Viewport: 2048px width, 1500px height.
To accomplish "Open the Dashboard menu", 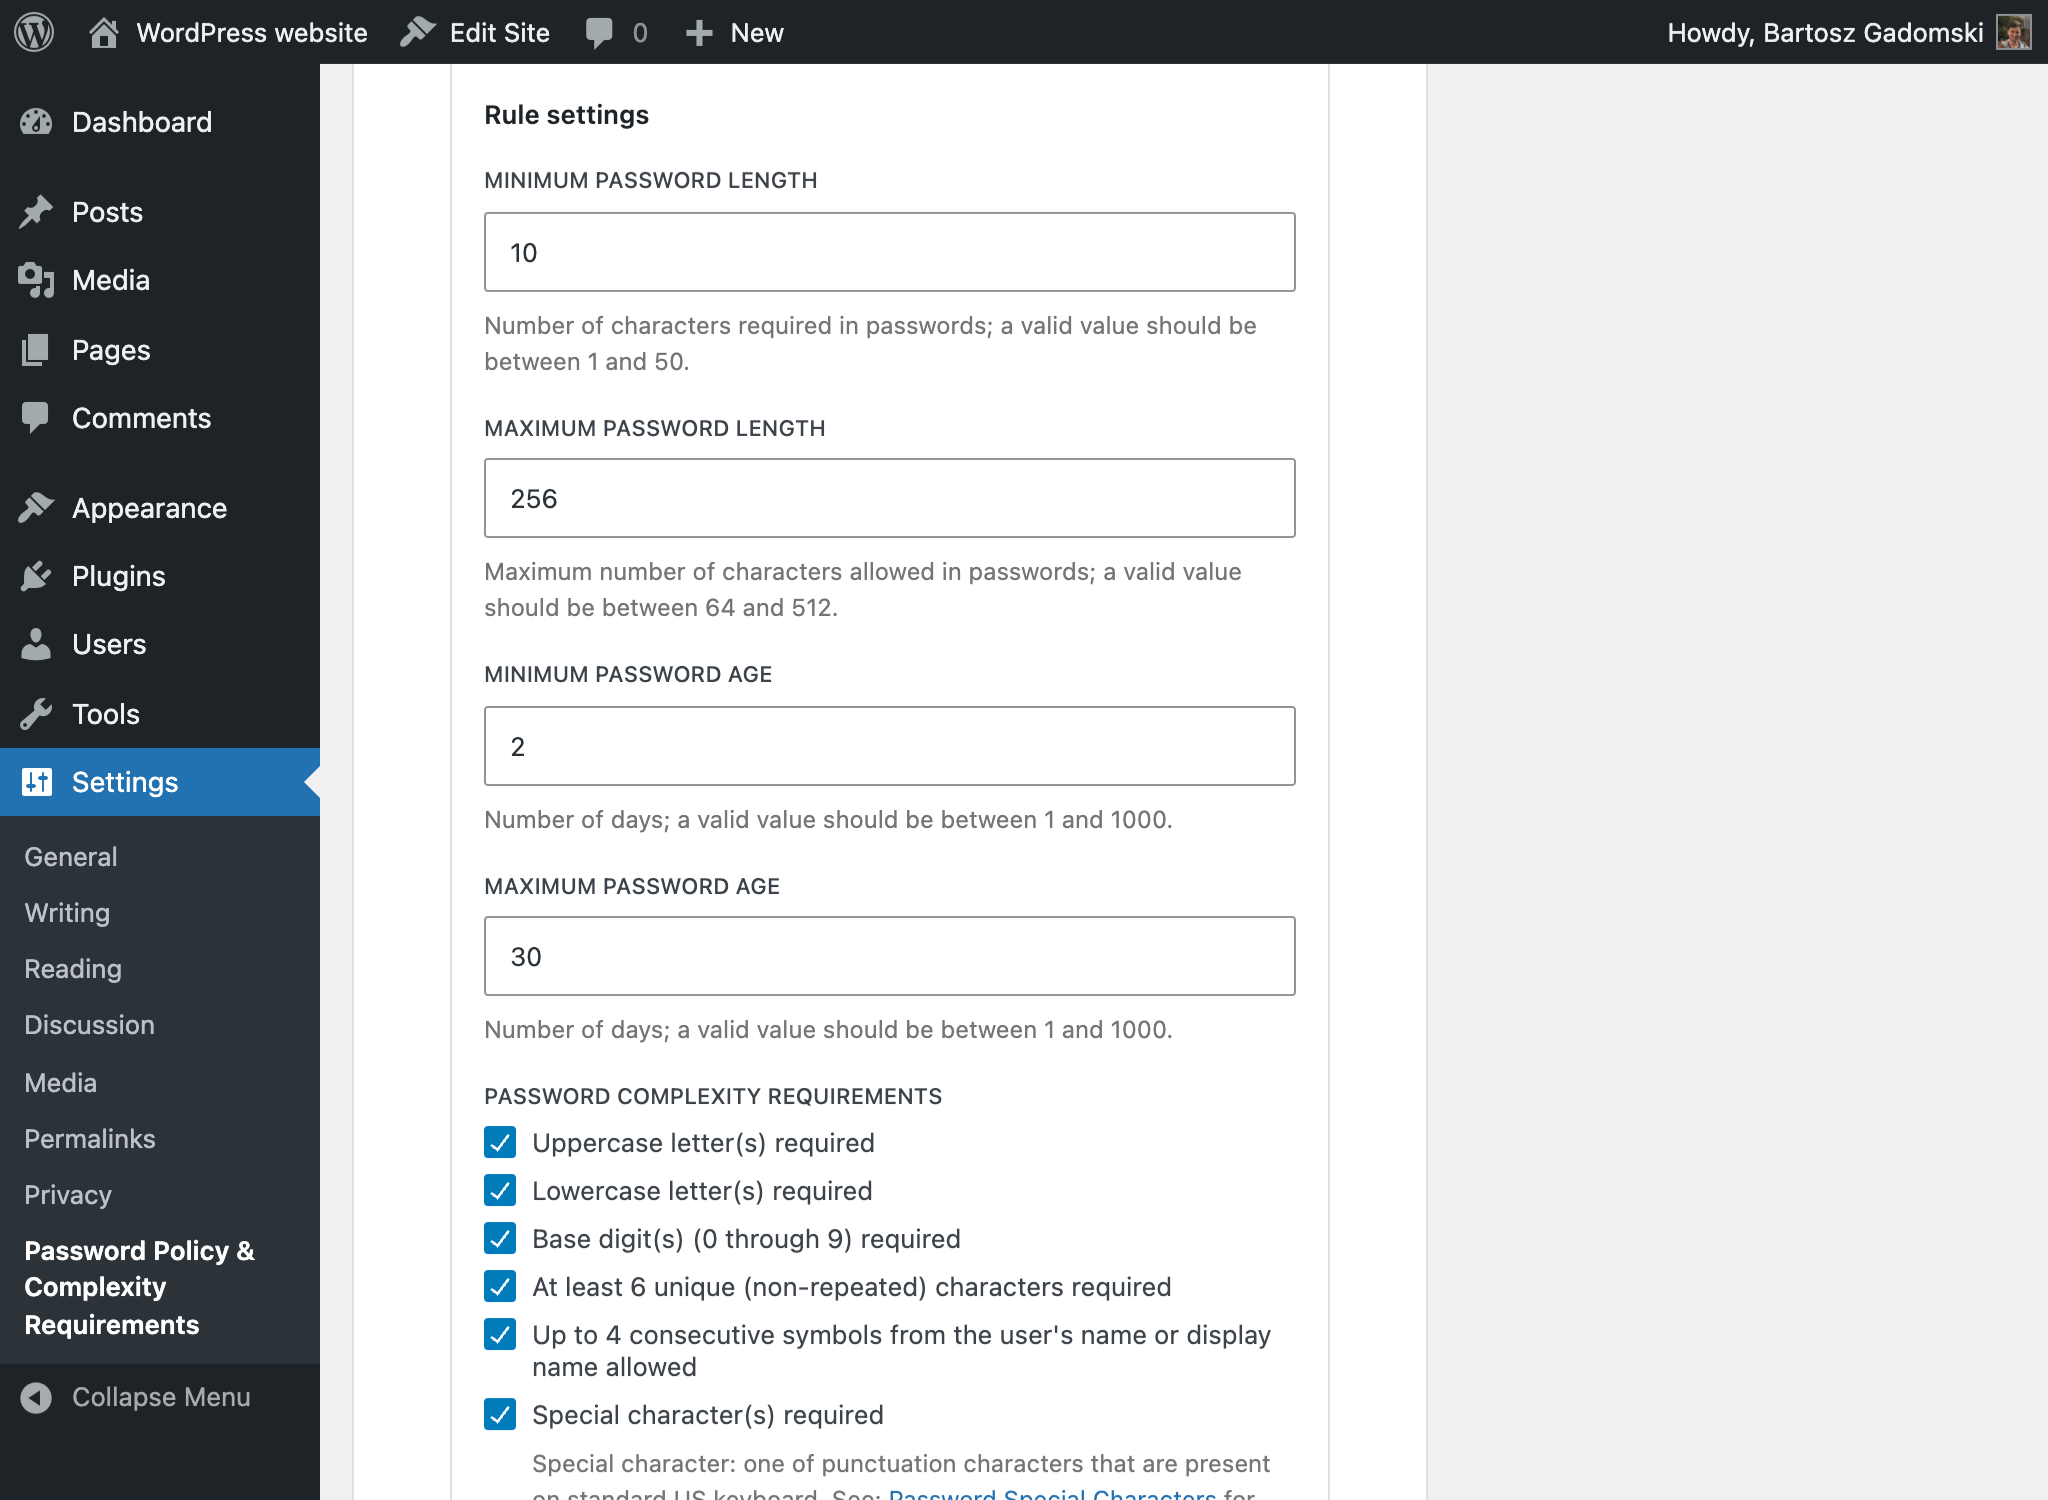I will click(160, 122).
